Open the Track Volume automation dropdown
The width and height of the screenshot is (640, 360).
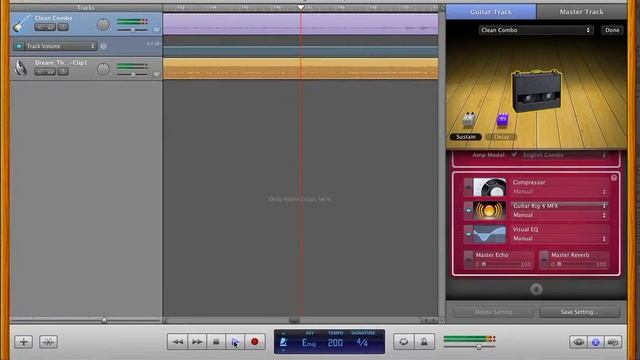tap(60, 46)
